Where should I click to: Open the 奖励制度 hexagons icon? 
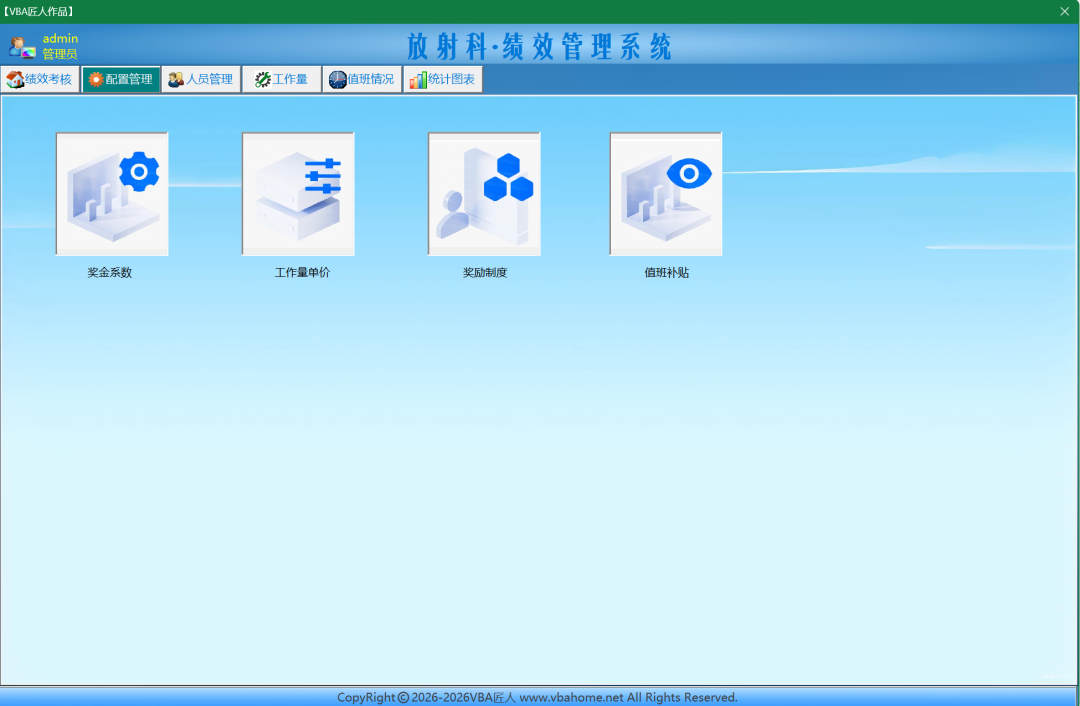(484, 194)
